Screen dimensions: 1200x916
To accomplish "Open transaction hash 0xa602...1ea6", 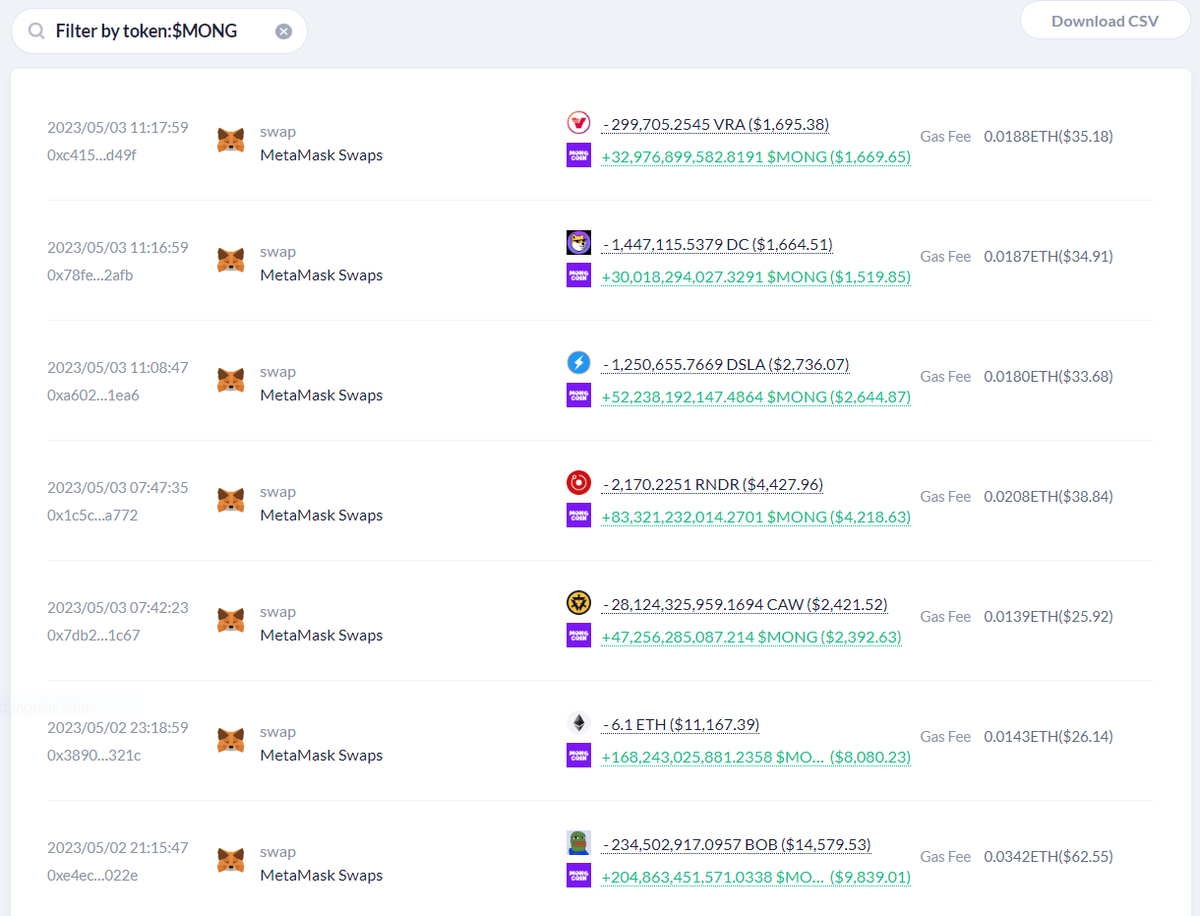I will pos(93,395).
